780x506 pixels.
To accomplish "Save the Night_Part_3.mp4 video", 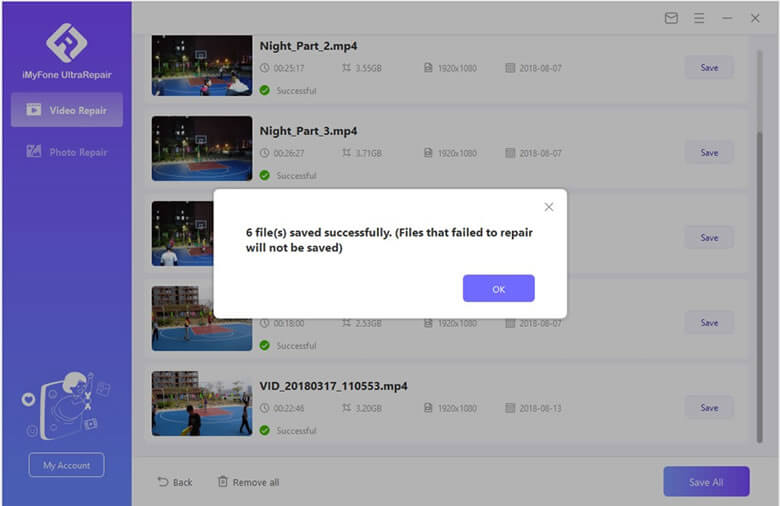I will 709,153.
